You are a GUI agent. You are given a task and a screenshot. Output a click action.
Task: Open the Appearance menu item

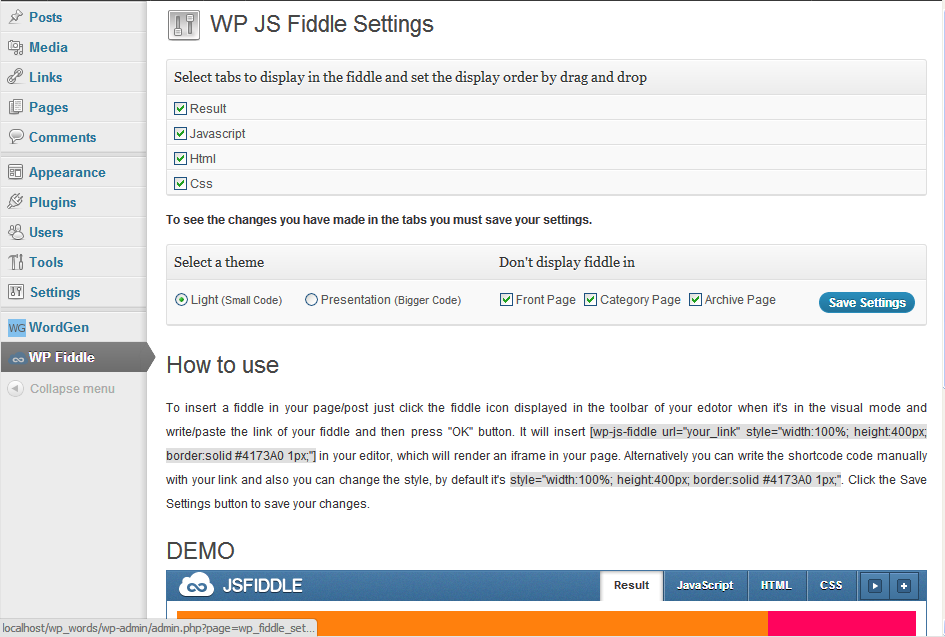67,172
